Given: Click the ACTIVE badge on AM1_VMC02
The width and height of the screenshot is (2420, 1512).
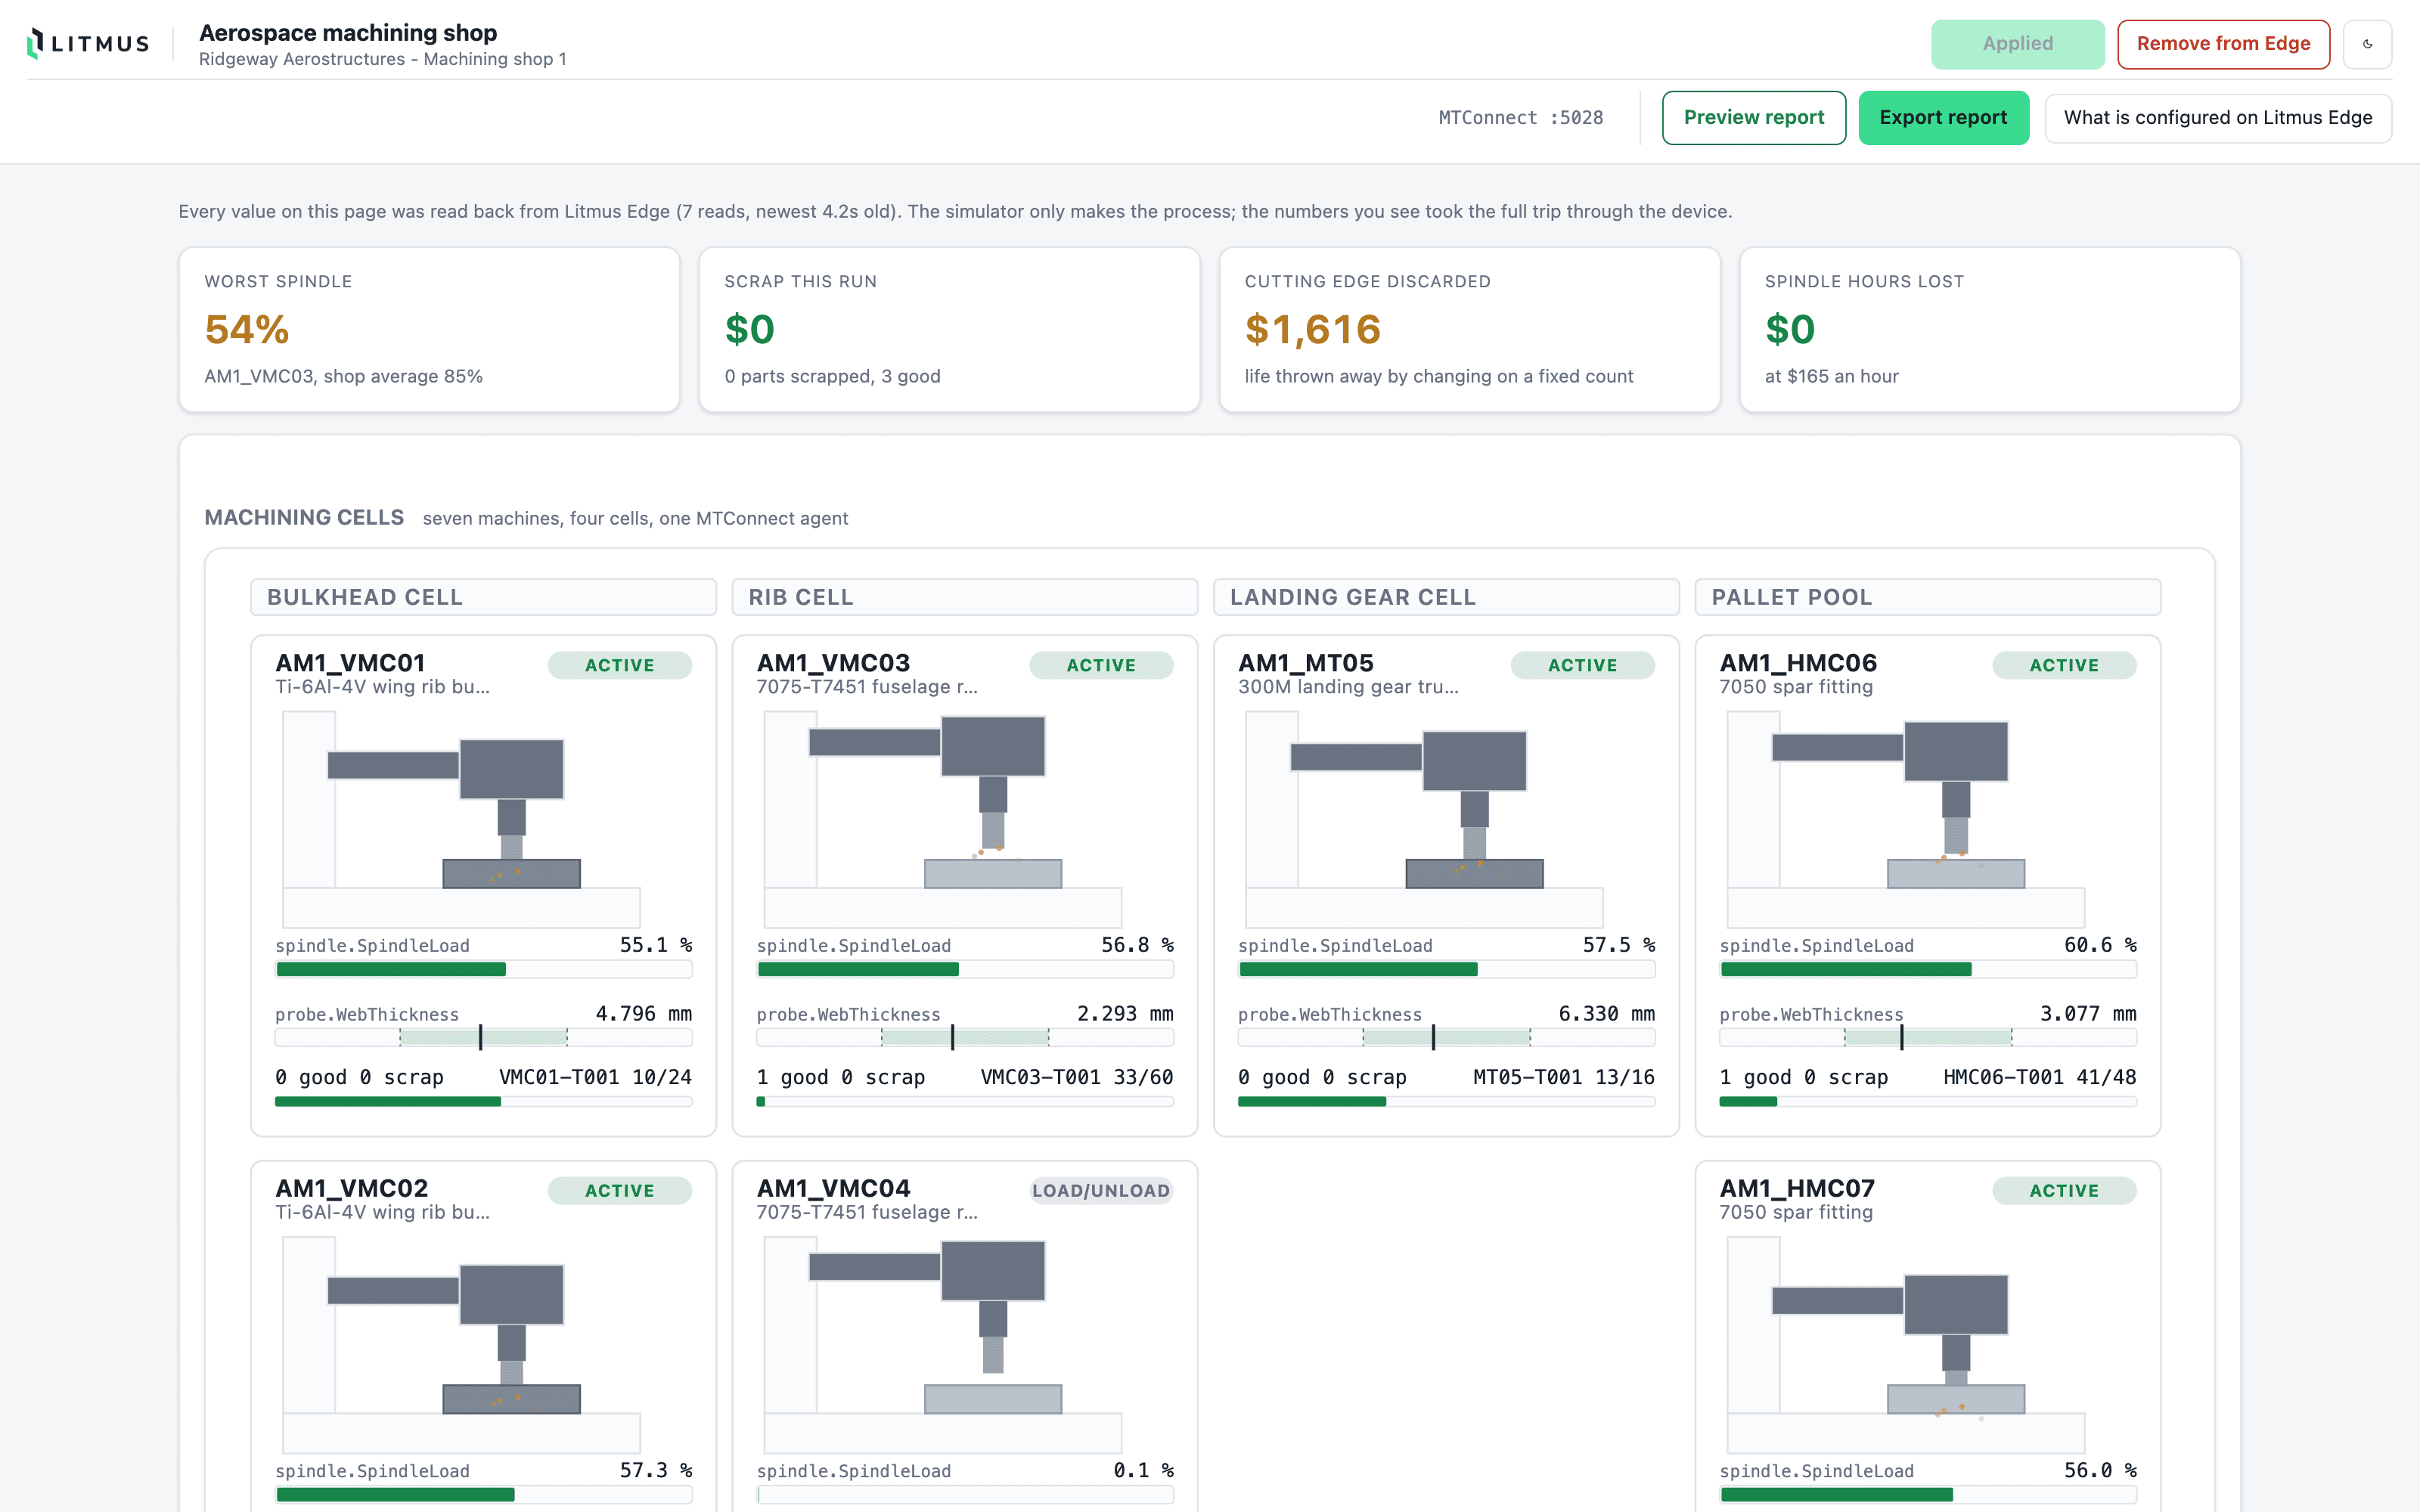Looking at the screenshot, I should [x=620, y=1191].
